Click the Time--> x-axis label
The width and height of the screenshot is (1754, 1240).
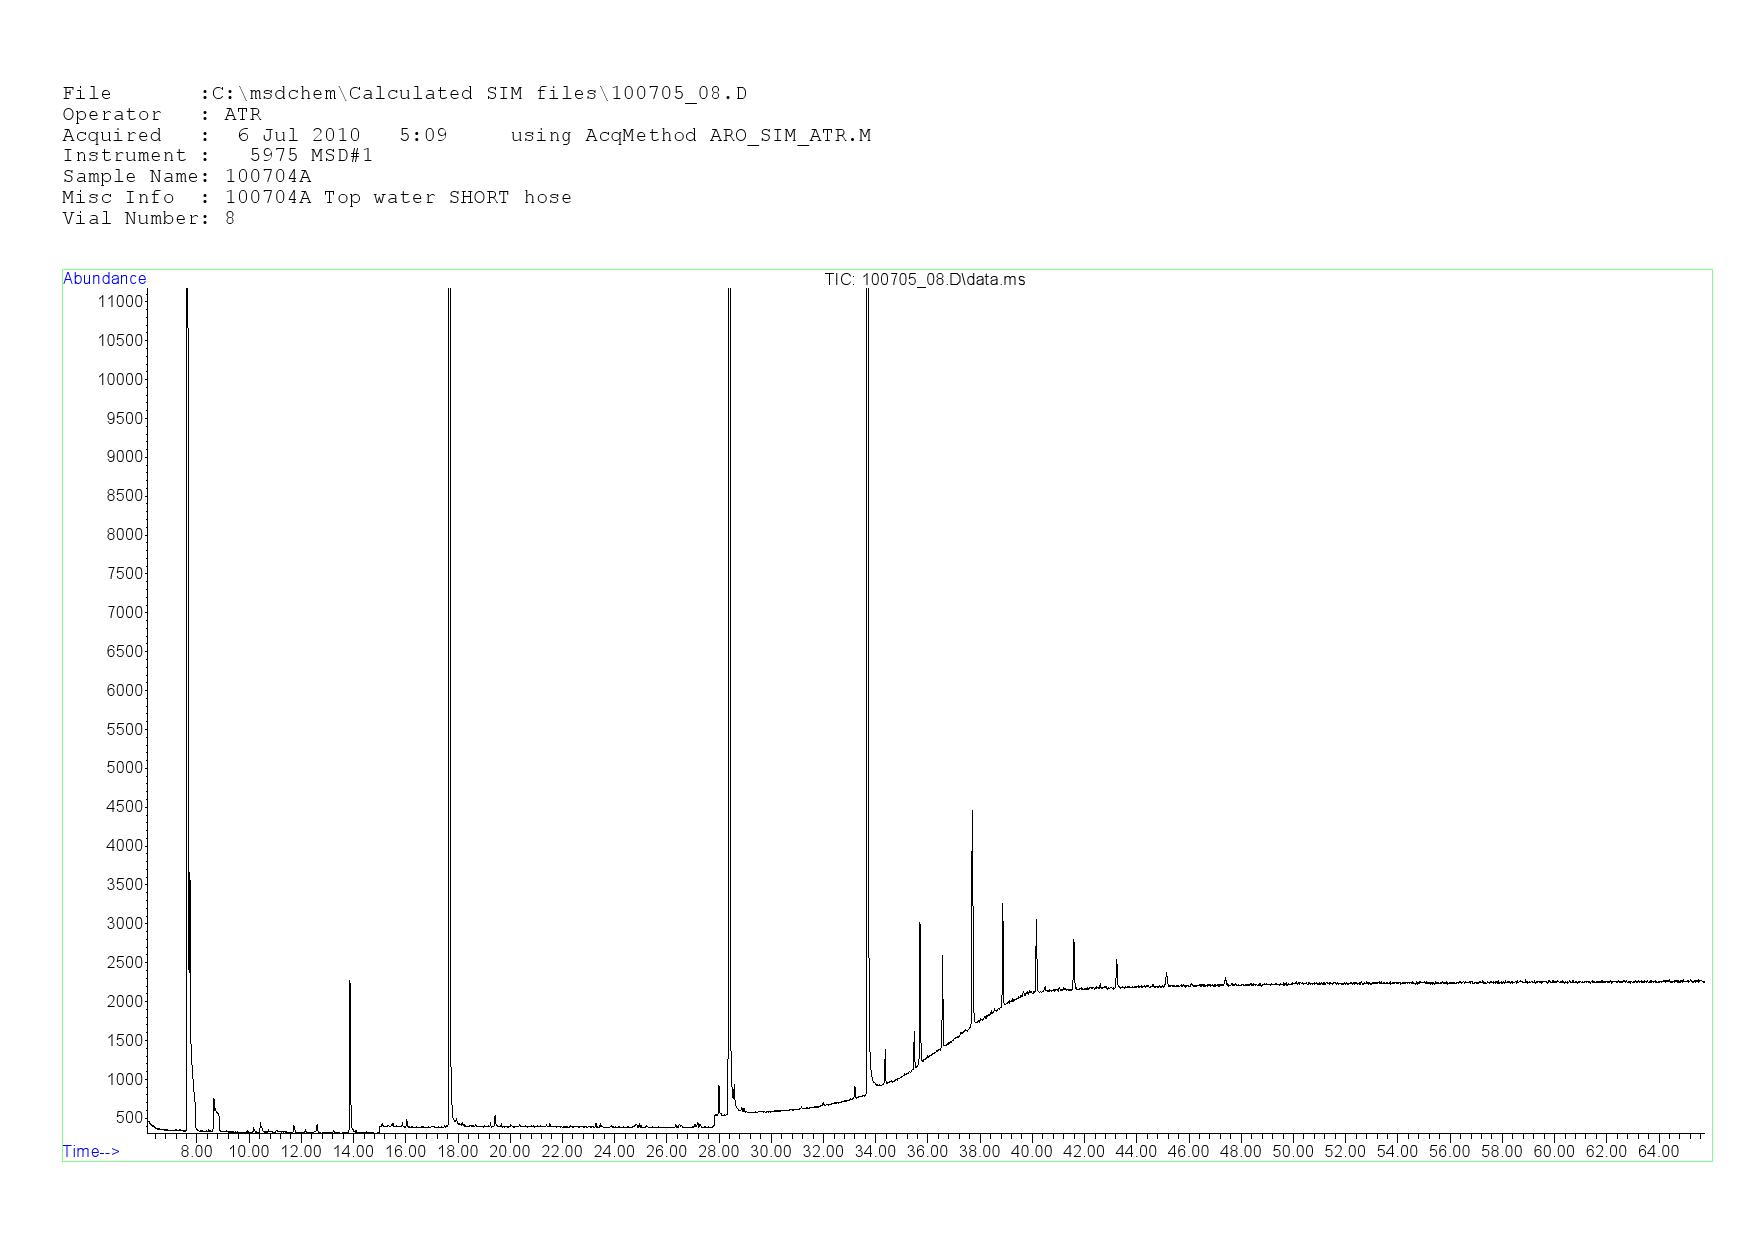(91, 1151)
